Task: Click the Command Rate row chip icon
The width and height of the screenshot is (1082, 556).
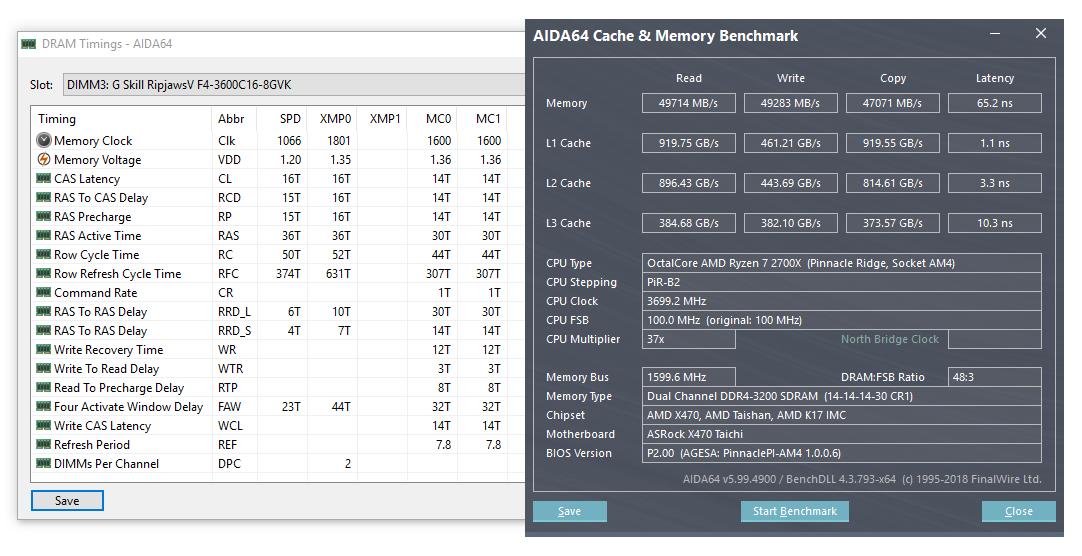Action: [43, 292]
